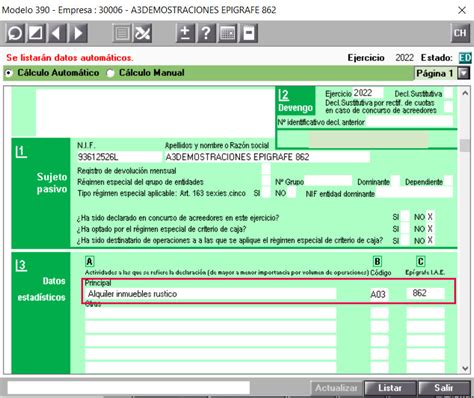Check SI for concurso de acreedores
474x398 pixels.
click(405, 217)
